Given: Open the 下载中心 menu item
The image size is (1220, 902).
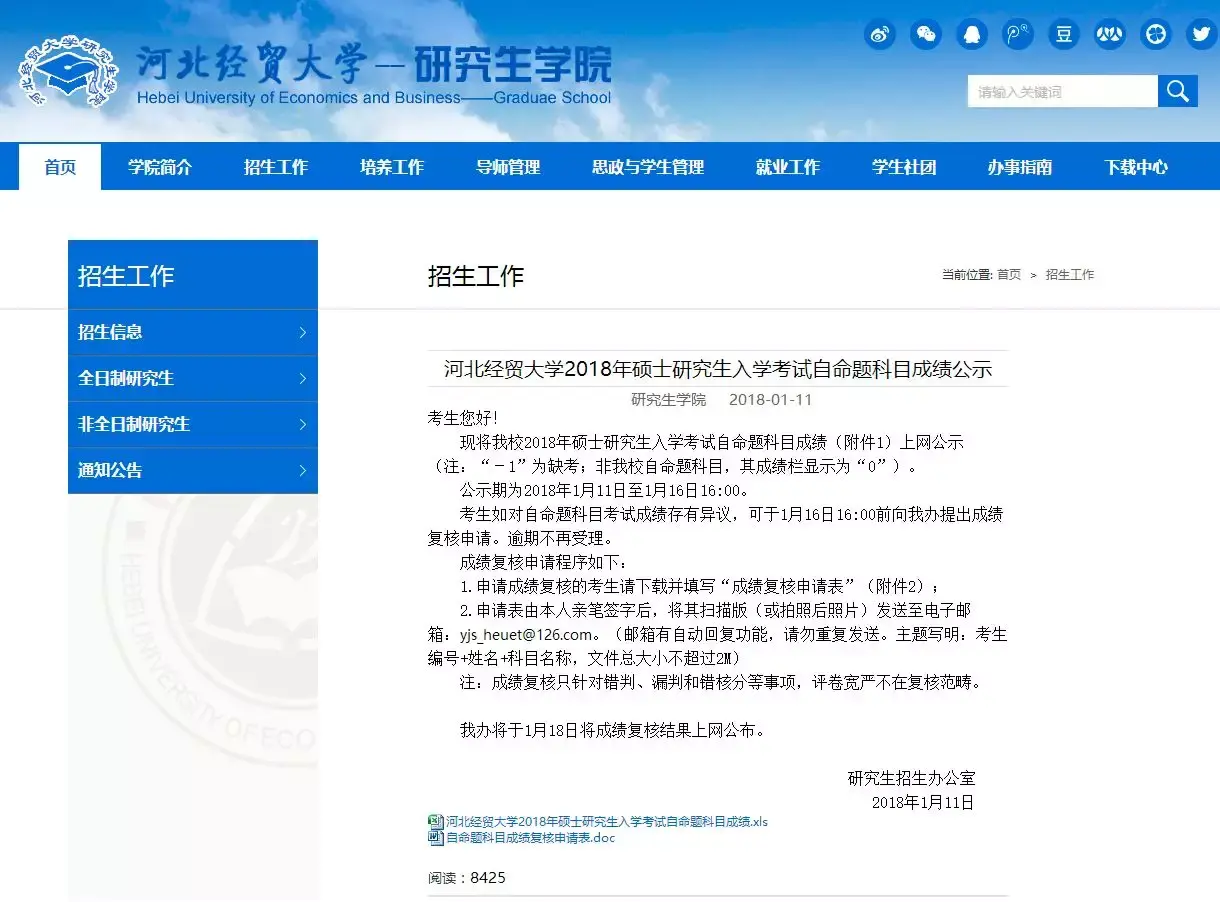Looking at the screenshot, I should tap(1135, 167).
